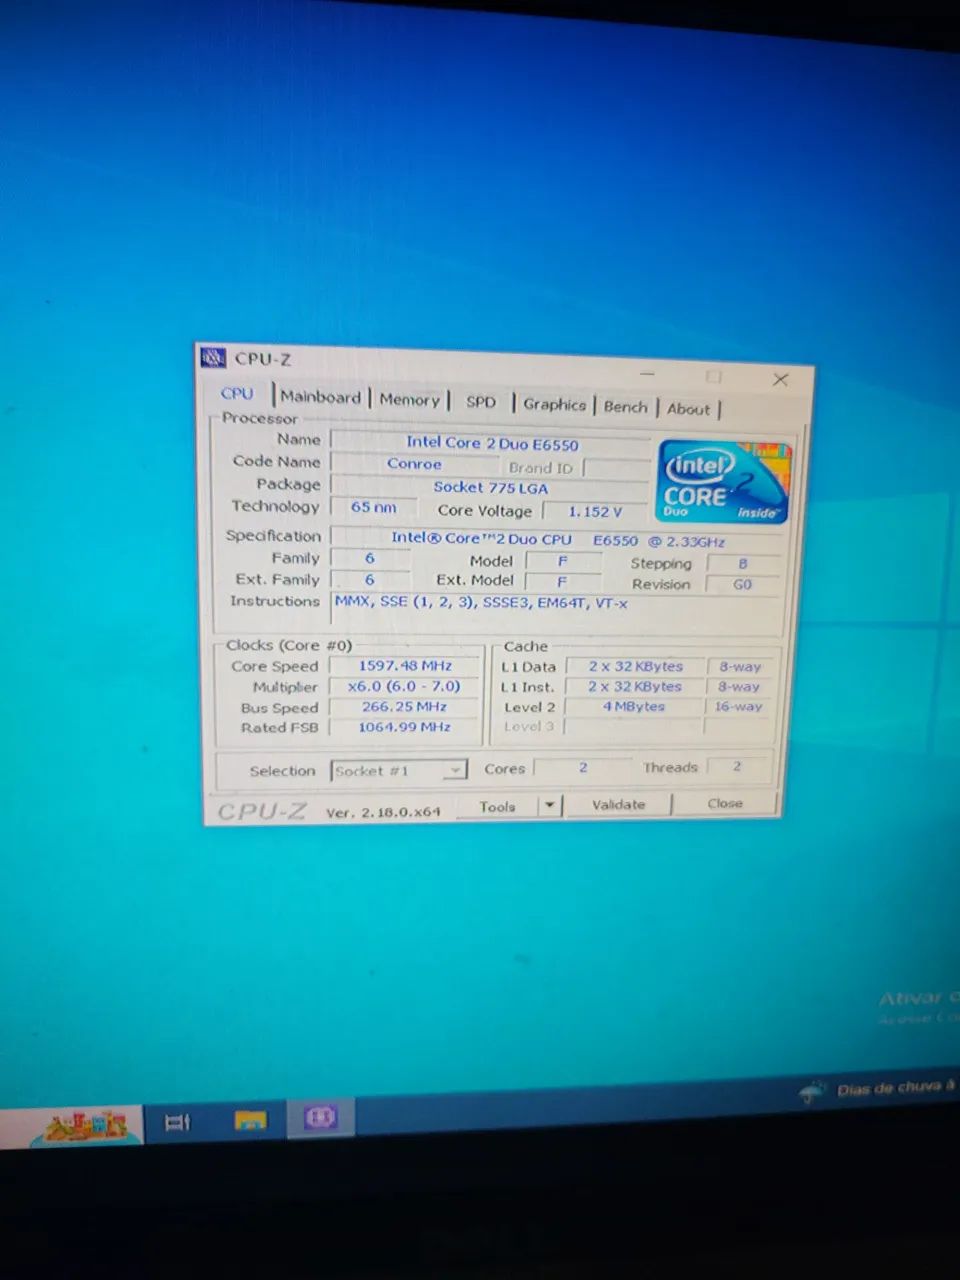Screen dimensions: 960x1280
Task: Switch to the SPD tab
Action: (x=481, y=402)
